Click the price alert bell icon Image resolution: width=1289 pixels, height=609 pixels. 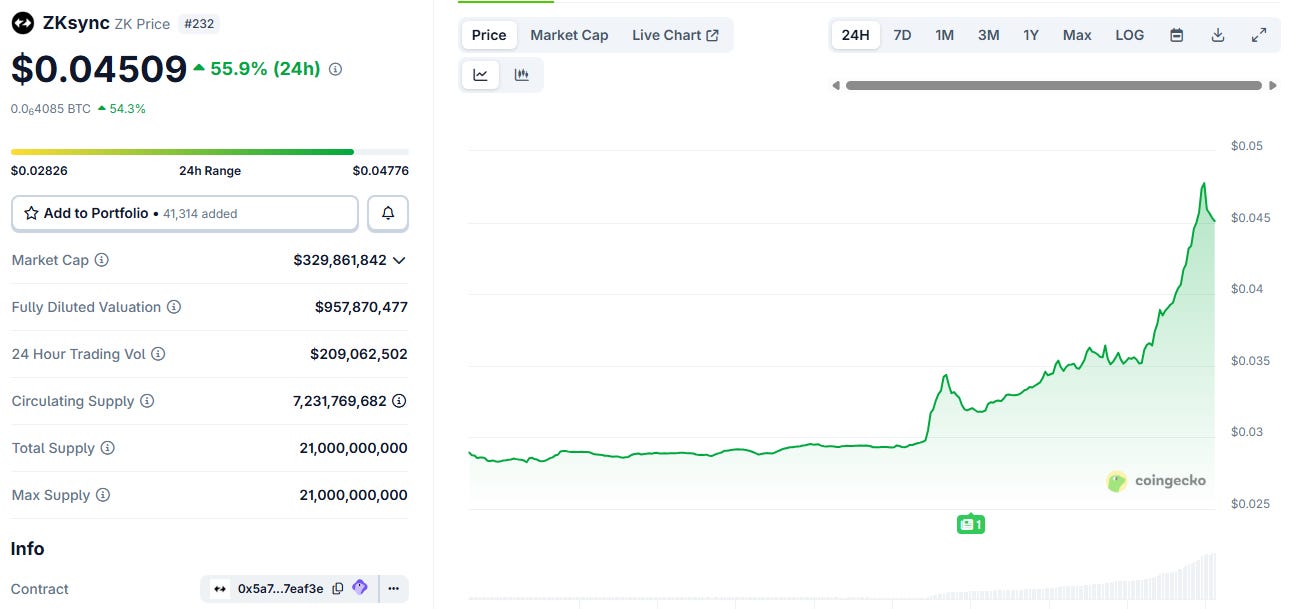(388, 213)
